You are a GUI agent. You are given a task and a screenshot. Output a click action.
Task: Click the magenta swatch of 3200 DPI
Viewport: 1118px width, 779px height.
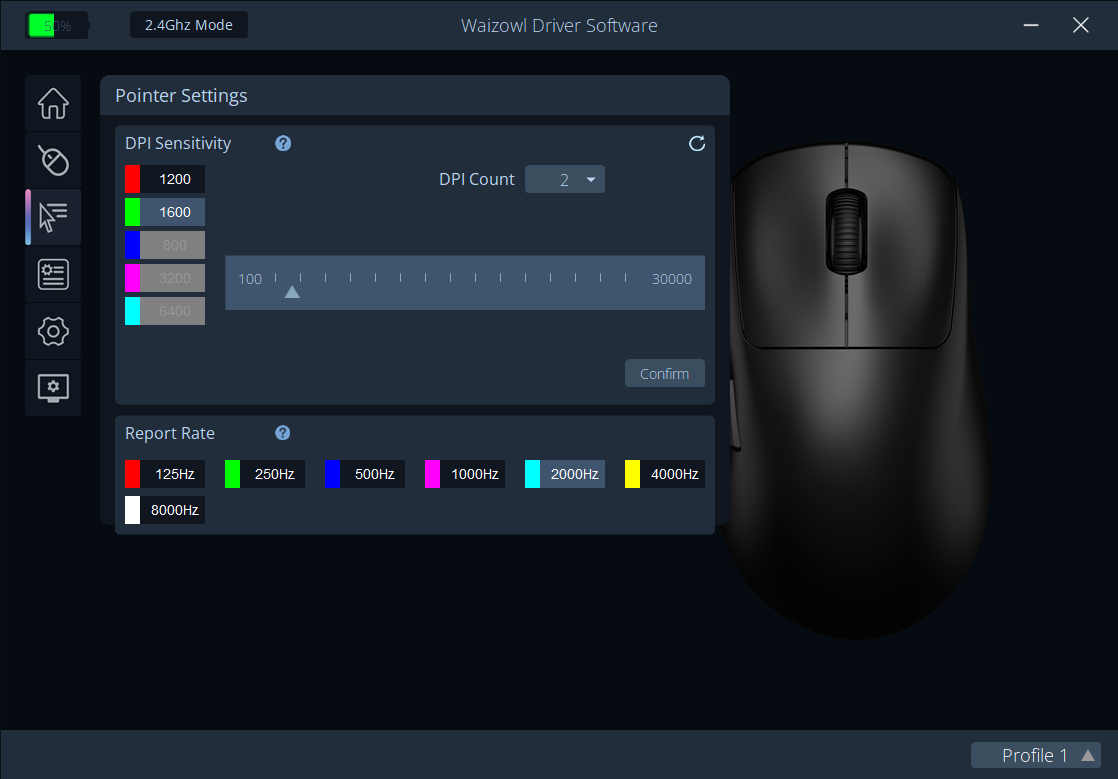pyautogui.click(x=133, y=278)
